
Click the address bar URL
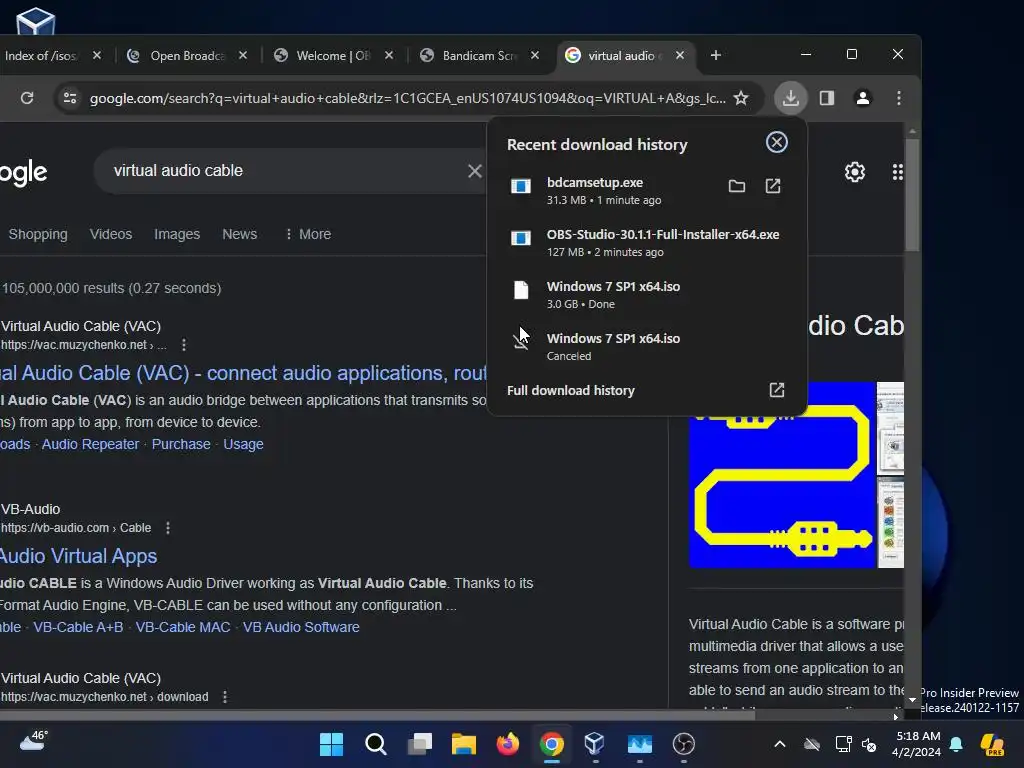click(x=408, y=98)
